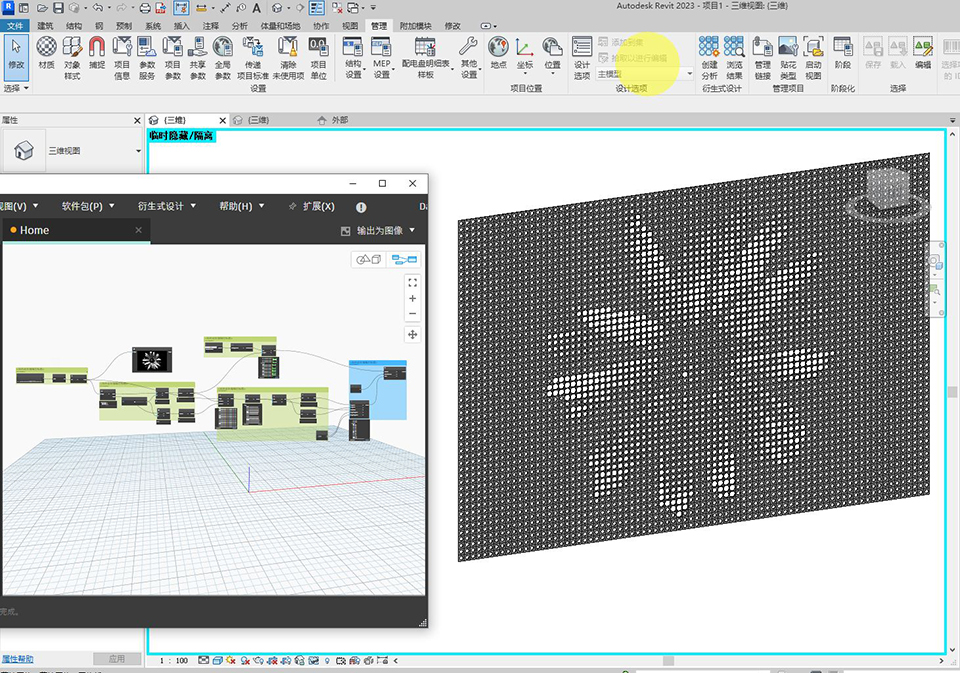This screenshot has height=673, width=960.
Task: Switch Dynamo to 3D geometry preview
Action: (x=369, y=260)
